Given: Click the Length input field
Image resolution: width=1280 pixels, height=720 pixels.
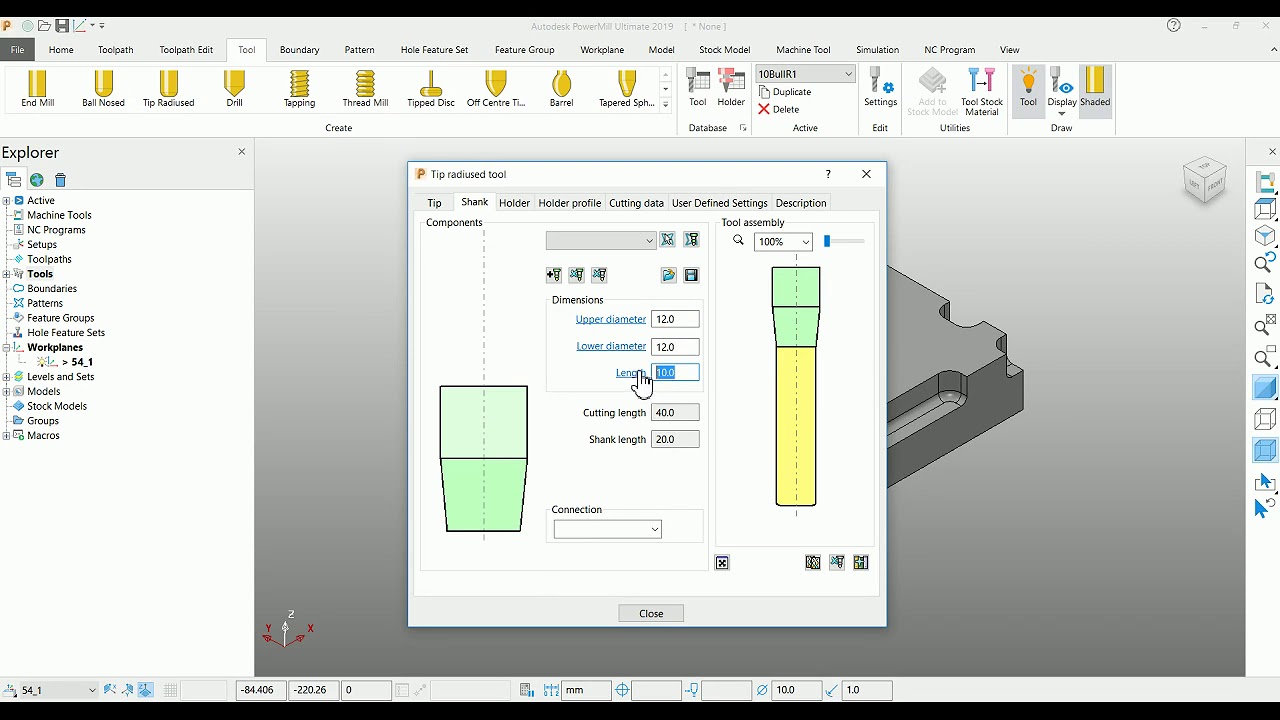Looking at the screenshot, I should [x=675, y=372].
